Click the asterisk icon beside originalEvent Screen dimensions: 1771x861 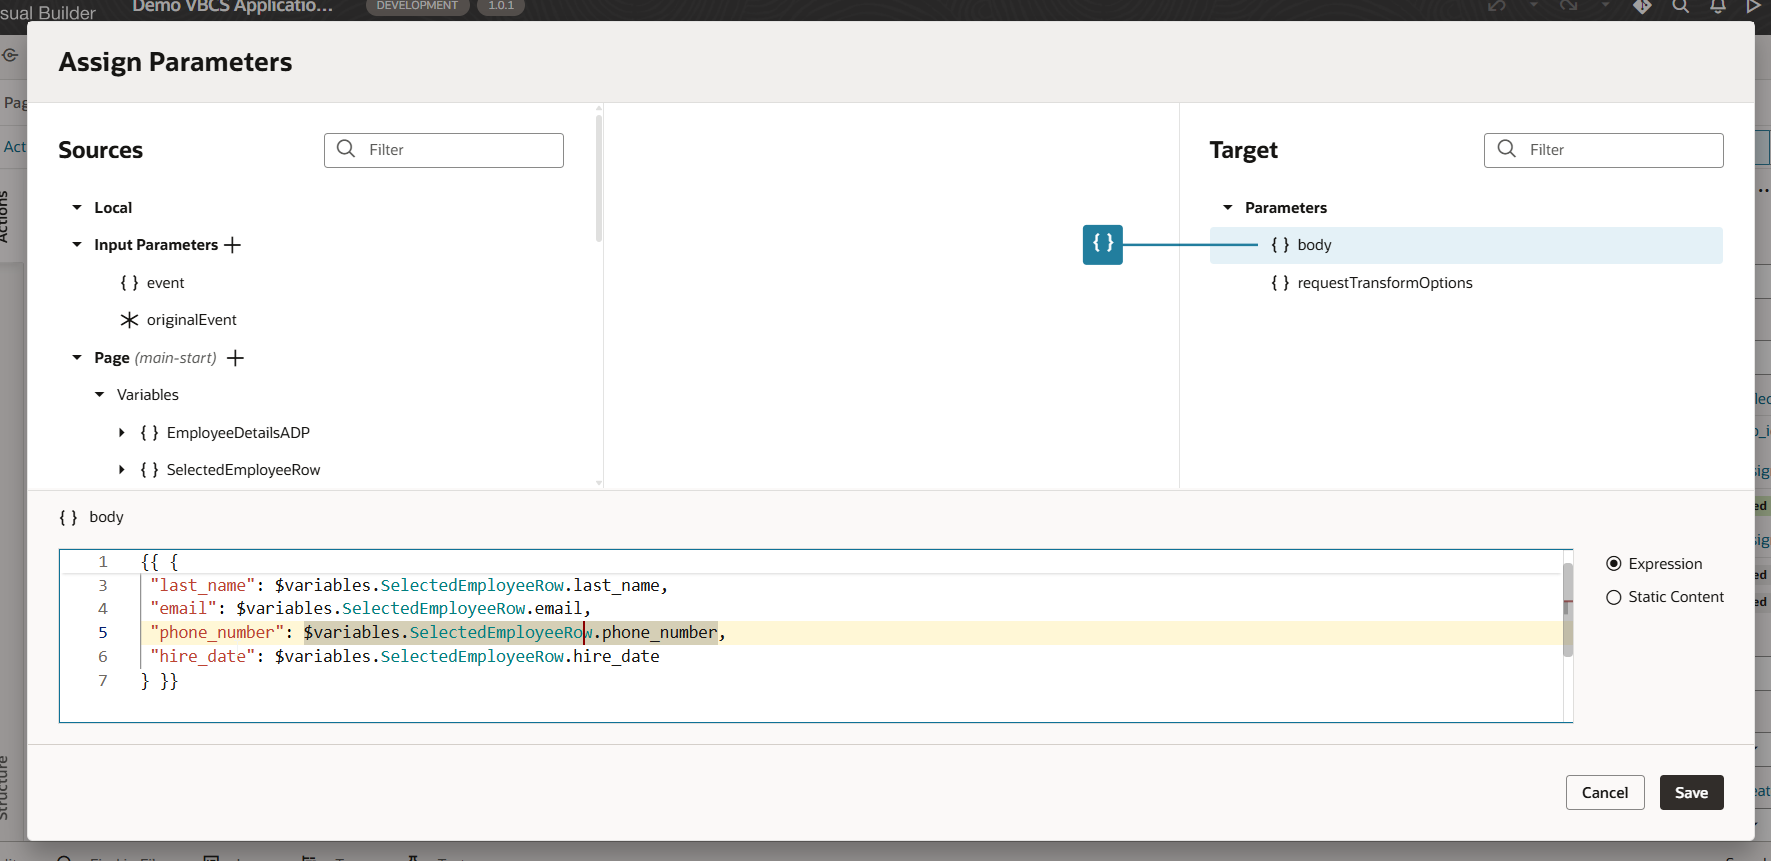(x=129, y=320)
